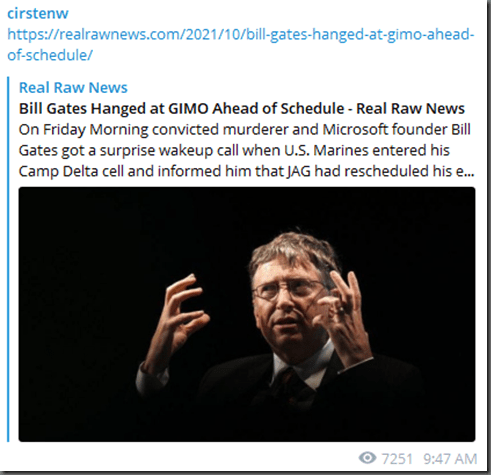491x475 pixels.
Task: Click the views eye icon
Action: click(367, 458)
